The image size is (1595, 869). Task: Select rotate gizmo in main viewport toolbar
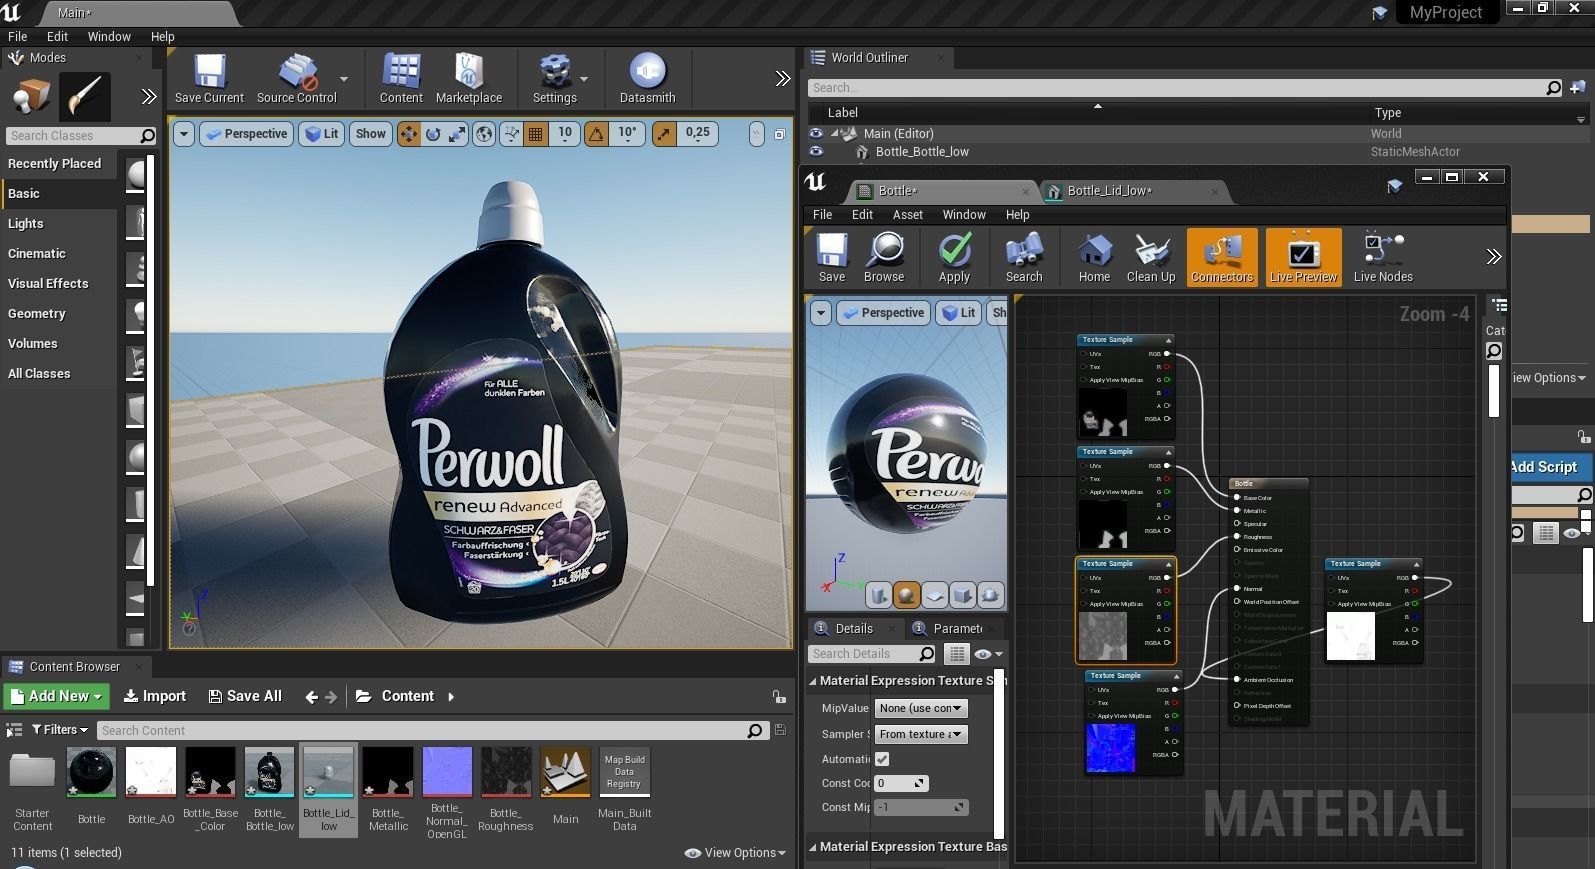(433, 134)
